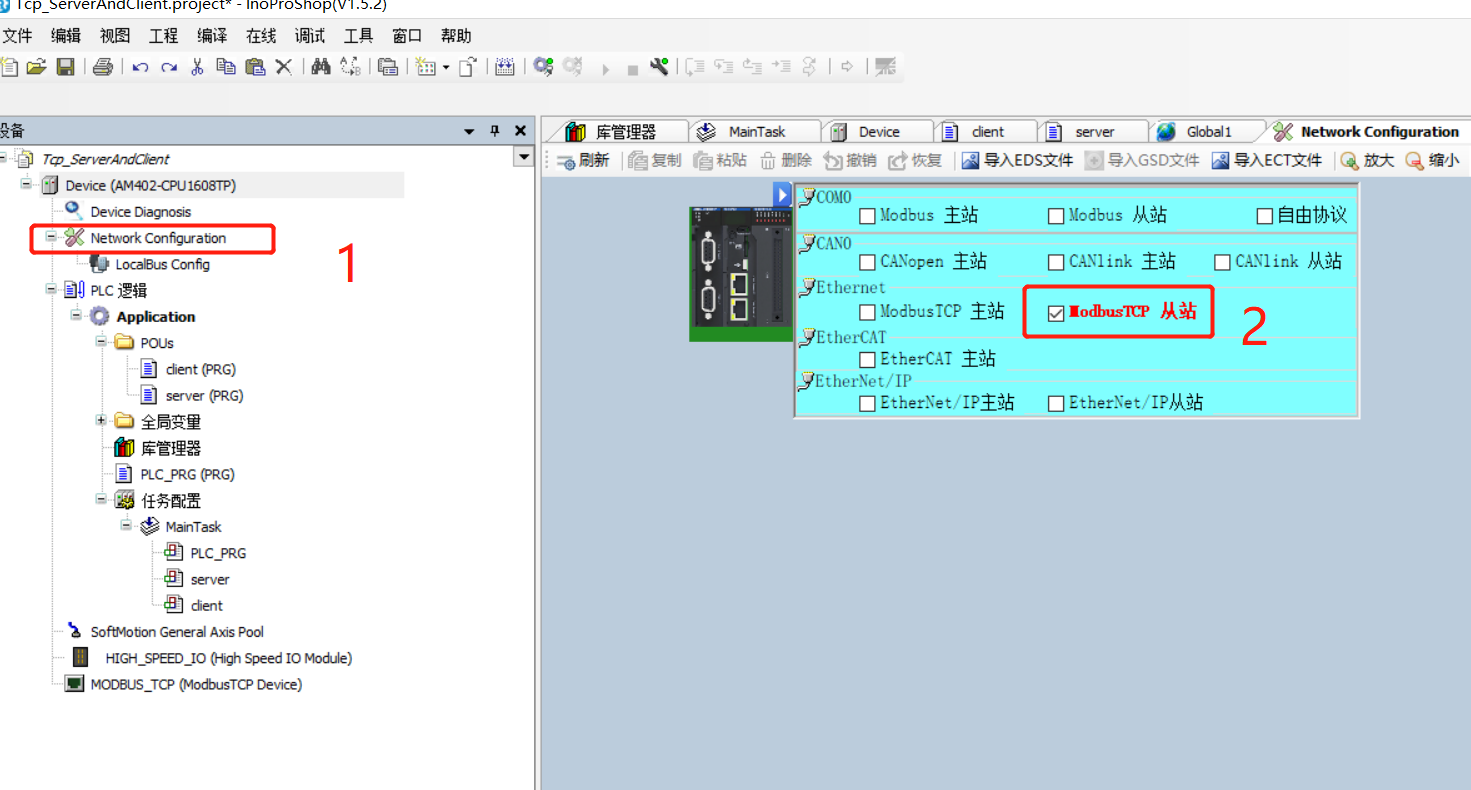Enable 自由协议 checkbox
This screenshot has height=790, width=1471.
click(1265, 216)
